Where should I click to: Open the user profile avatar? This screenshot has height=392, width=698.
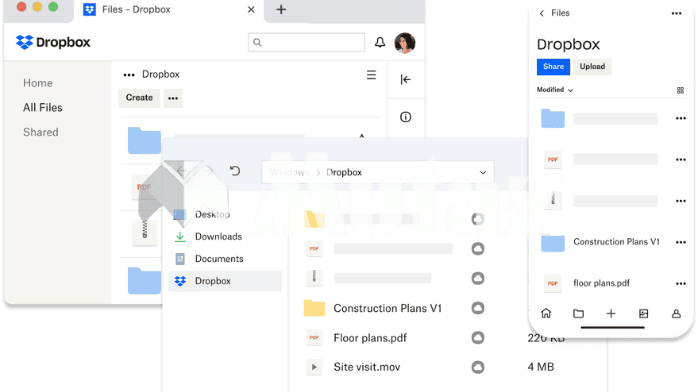click(405, 43)
